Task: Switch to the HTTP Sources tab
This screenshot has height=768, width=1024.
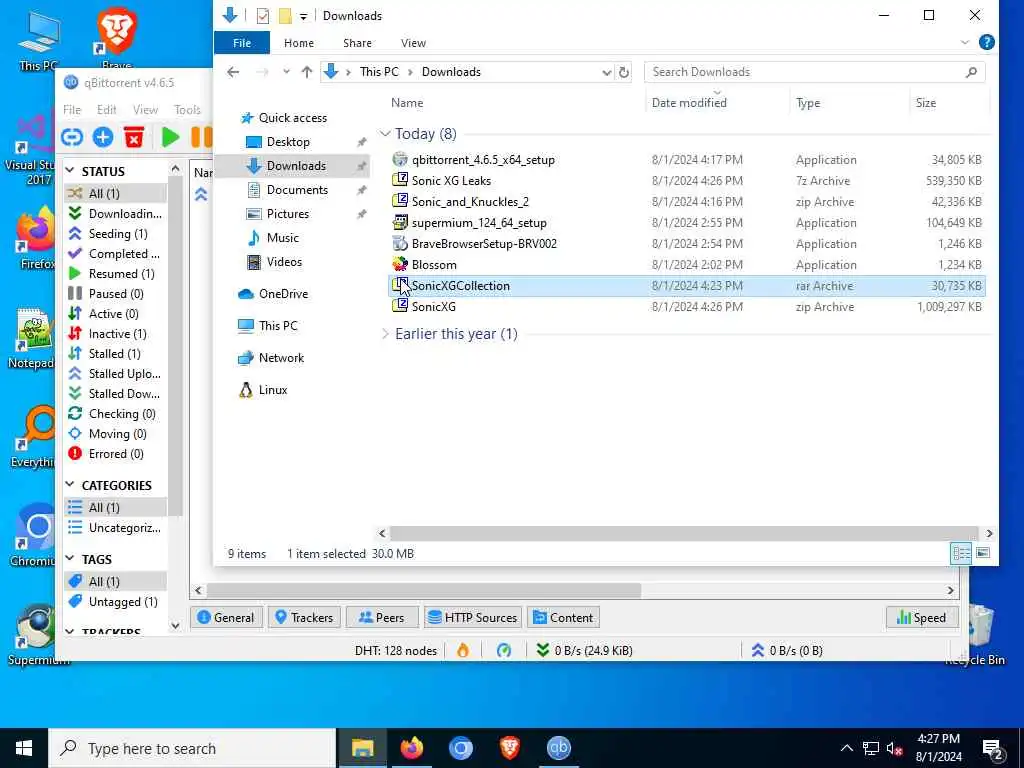Action: (473, 618)
